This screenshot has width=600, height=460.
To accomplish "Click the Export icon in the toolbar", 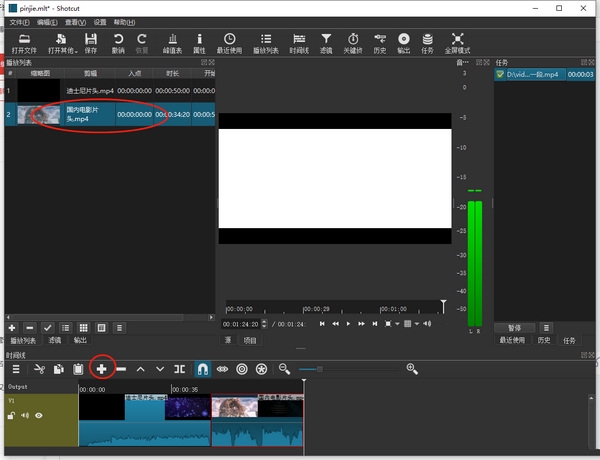I will click(x=403, y=38).
